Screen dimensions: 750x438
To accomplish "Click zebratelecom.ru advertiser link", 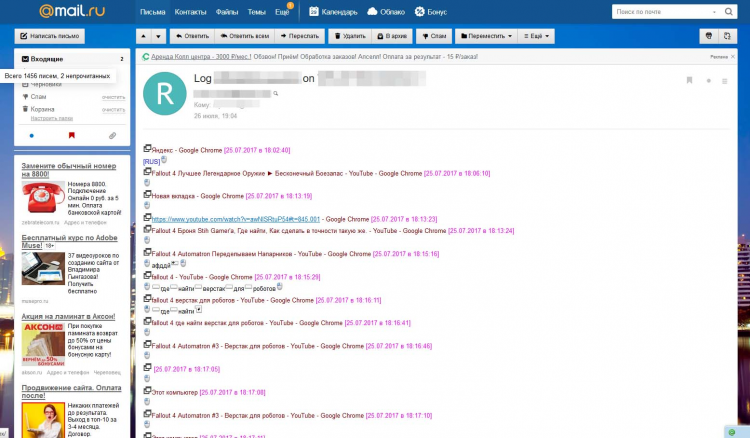I will coord(41,222).
